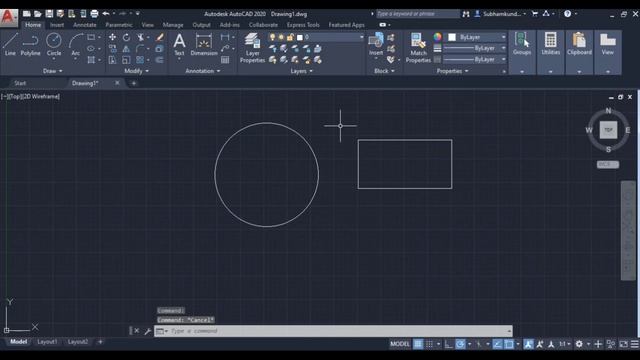640x360 pixels.
Task: Open the Help question mark icon
Action: tap(567, 14)
